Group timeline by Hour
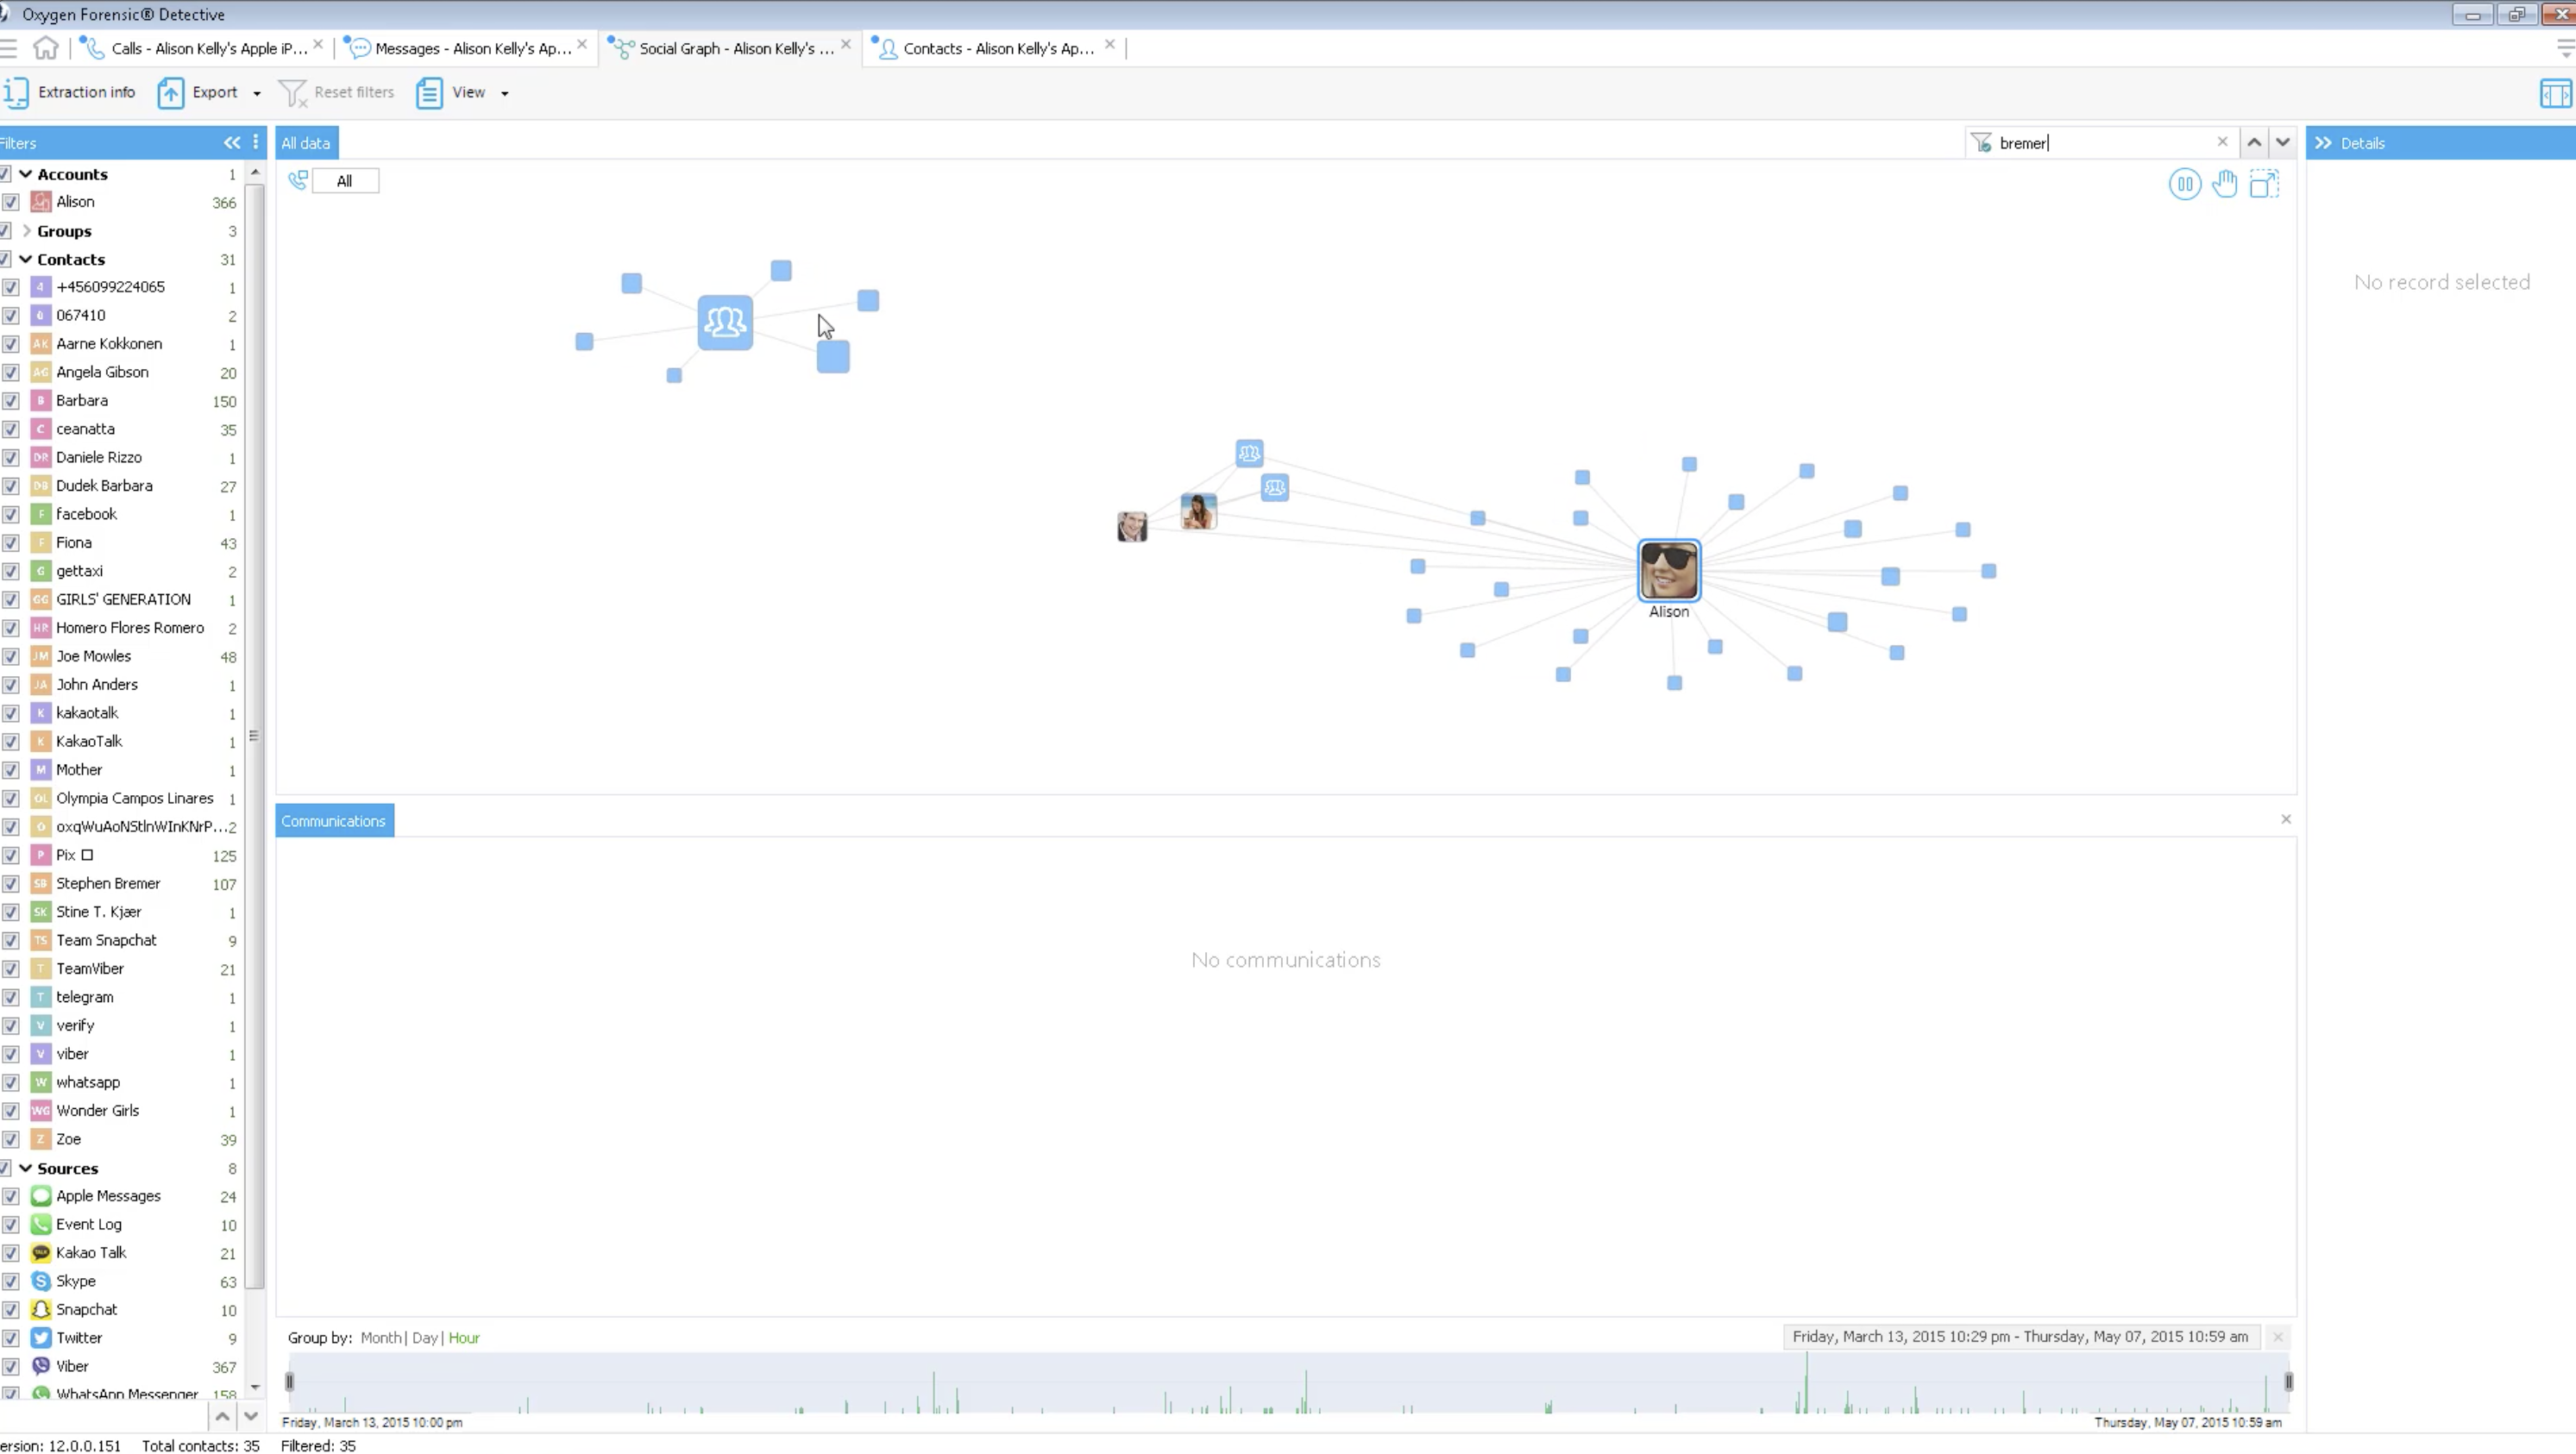The width and height of the screenshot is (2576, 1454). click(464, 1338)
